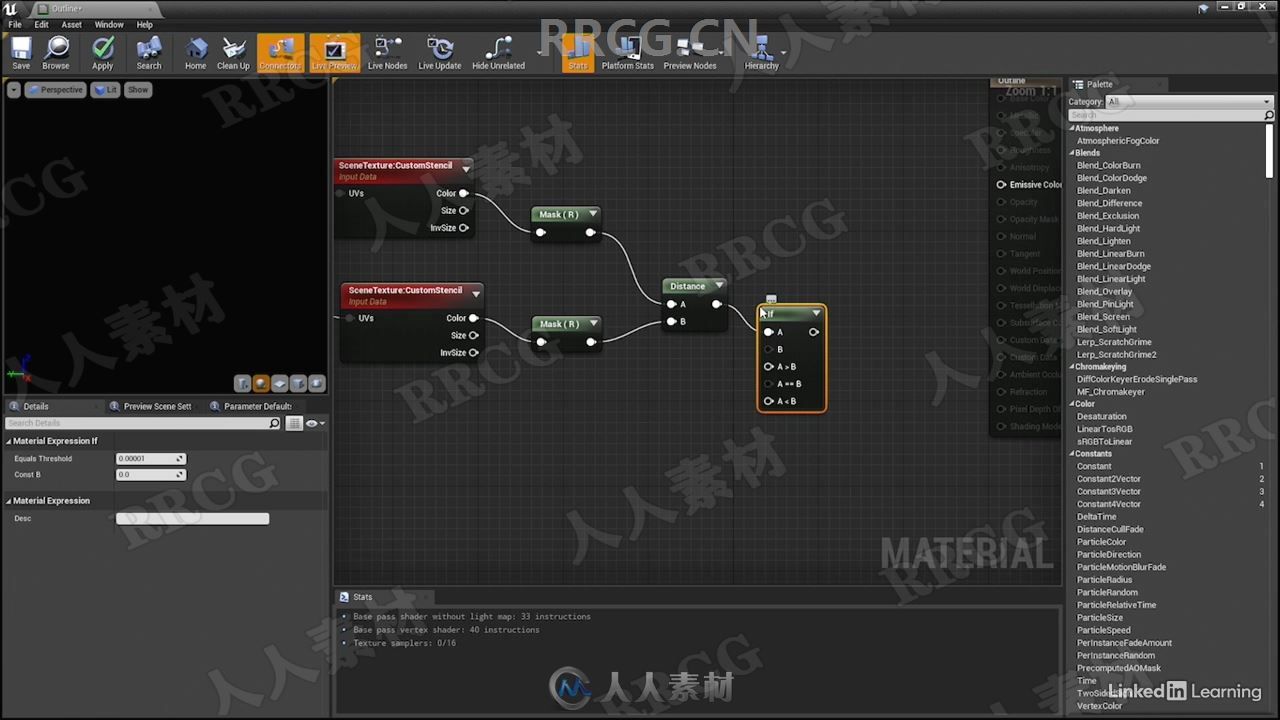The width and height of the screenshot is (1280, 720).
Task: Click the Distance node output pin
Action: pyautogui.click(x=716, y=304)
